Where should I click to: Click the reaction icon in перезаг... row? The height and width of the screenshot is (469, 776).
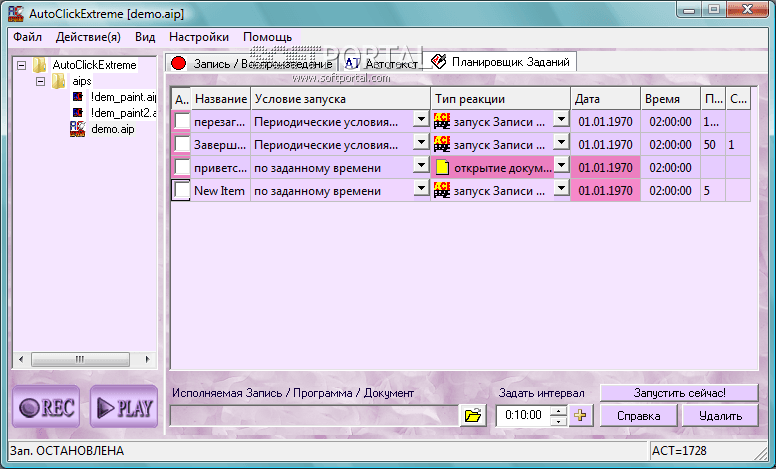[x=442, y=121]
